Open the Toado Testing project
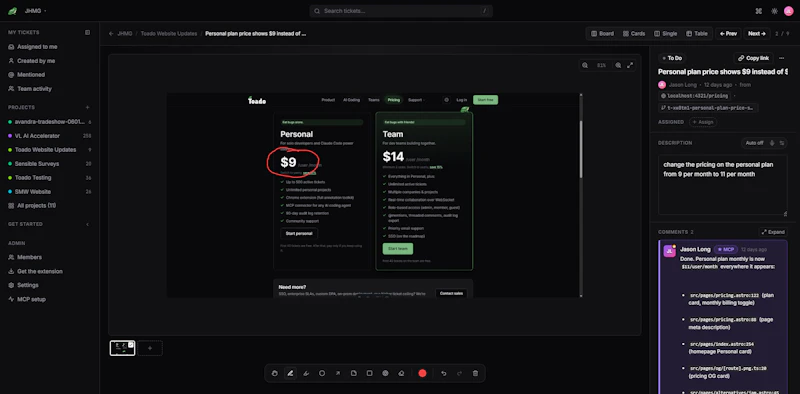The image size is (800, 394). pos(49,178)
